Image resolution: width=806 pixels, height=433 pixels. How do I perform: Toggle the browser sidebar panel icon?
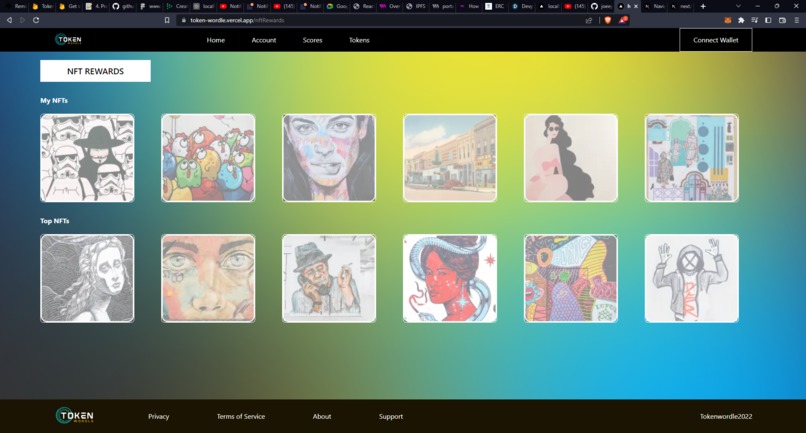[x=768, y=20]
